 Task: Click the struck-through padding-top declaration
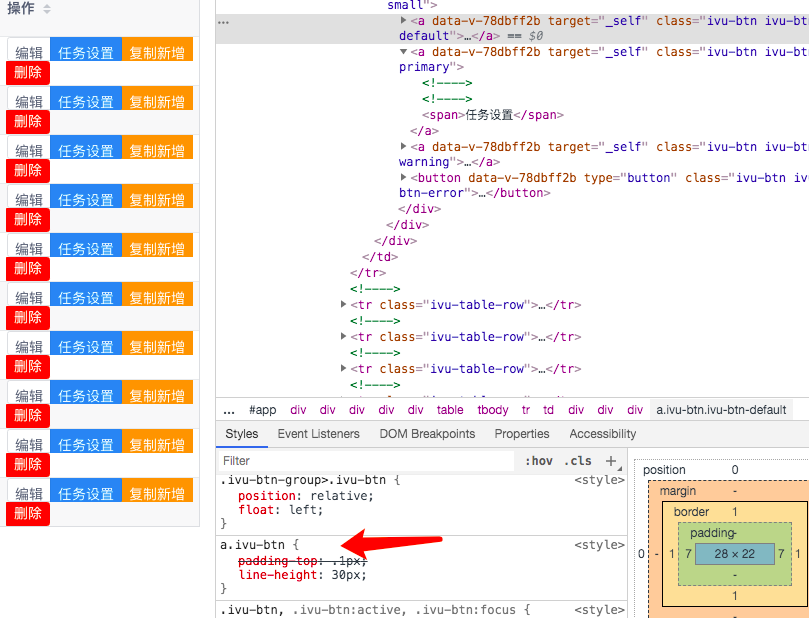tap(302, 561)
